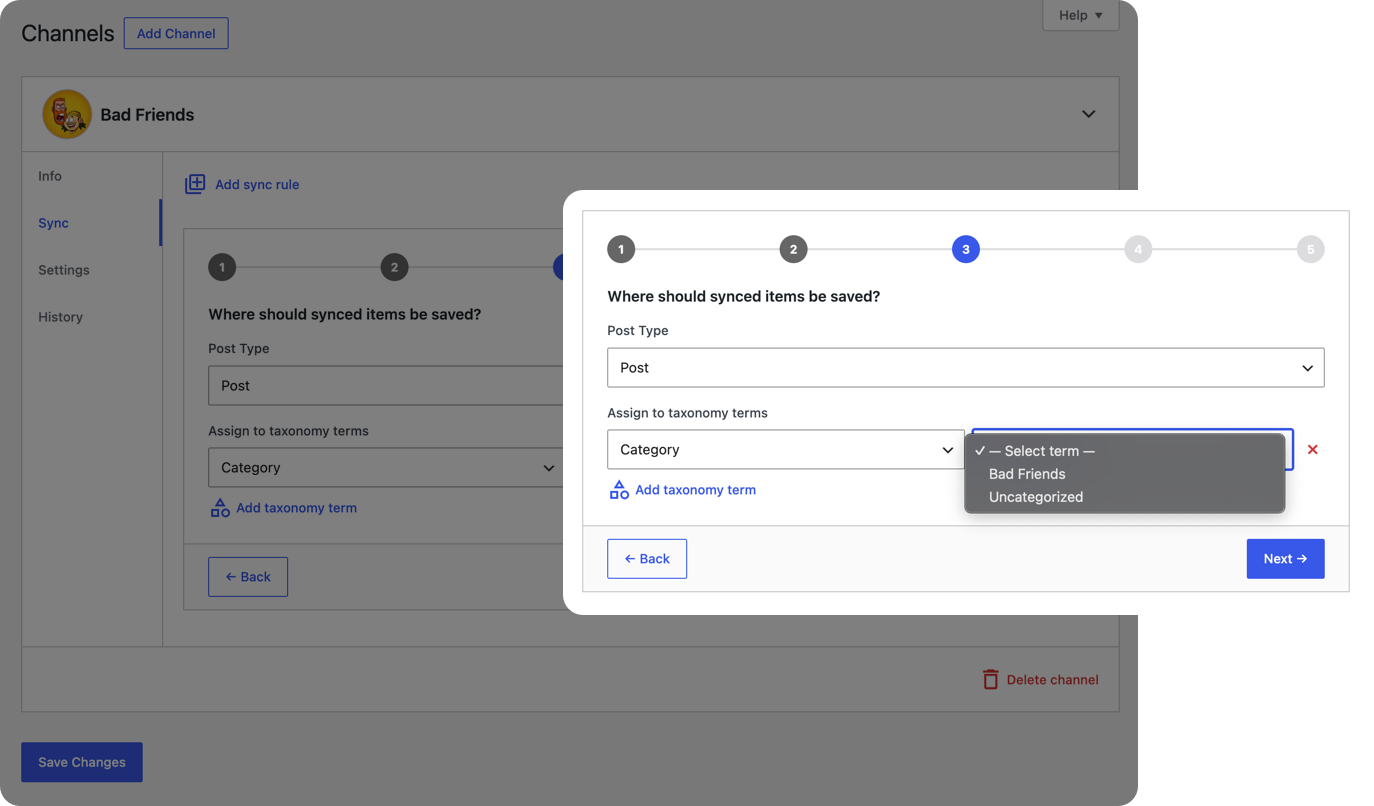Click the Bad Friends channel title
The width and height of the screenshot is (1374, 806).
147,115
